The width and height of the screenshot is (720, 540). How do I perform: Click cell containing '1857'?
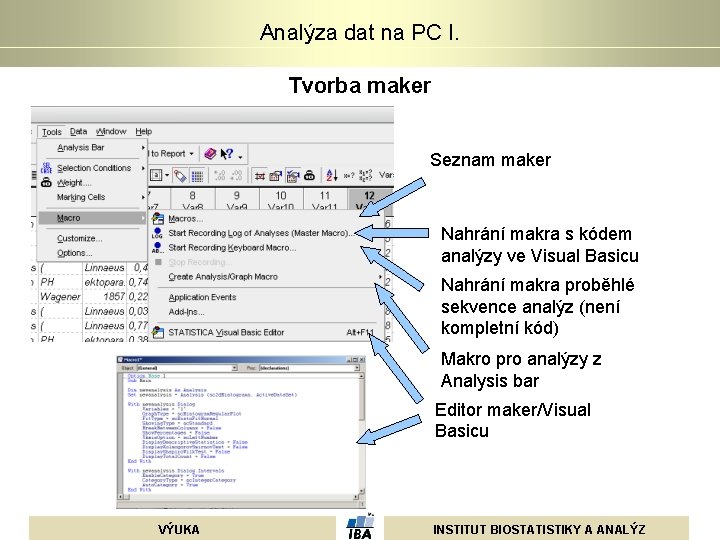(x=105, y=297)
